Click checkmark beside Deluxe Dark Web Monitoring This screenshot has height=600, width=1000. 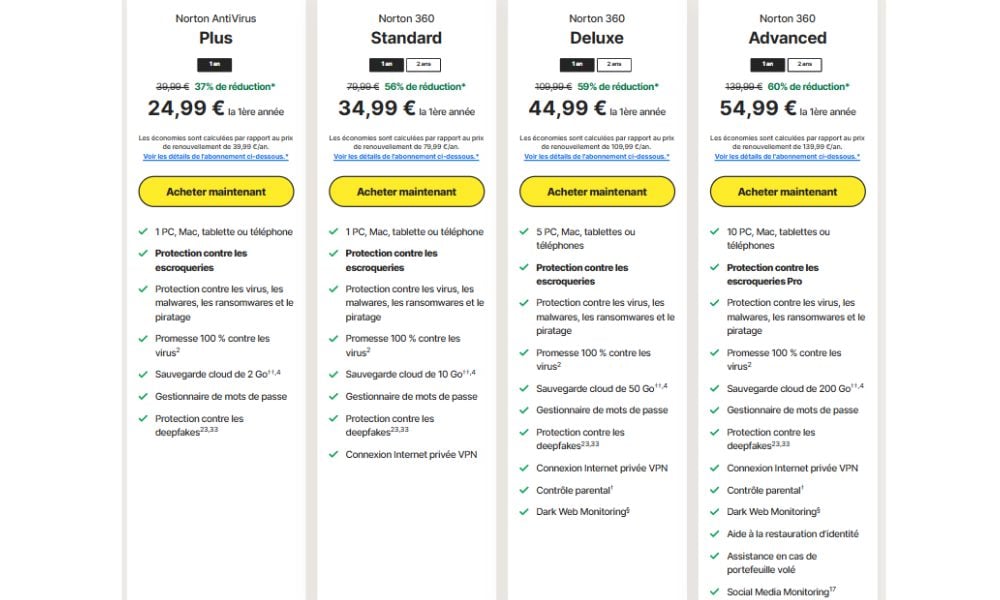coord(524,512)
